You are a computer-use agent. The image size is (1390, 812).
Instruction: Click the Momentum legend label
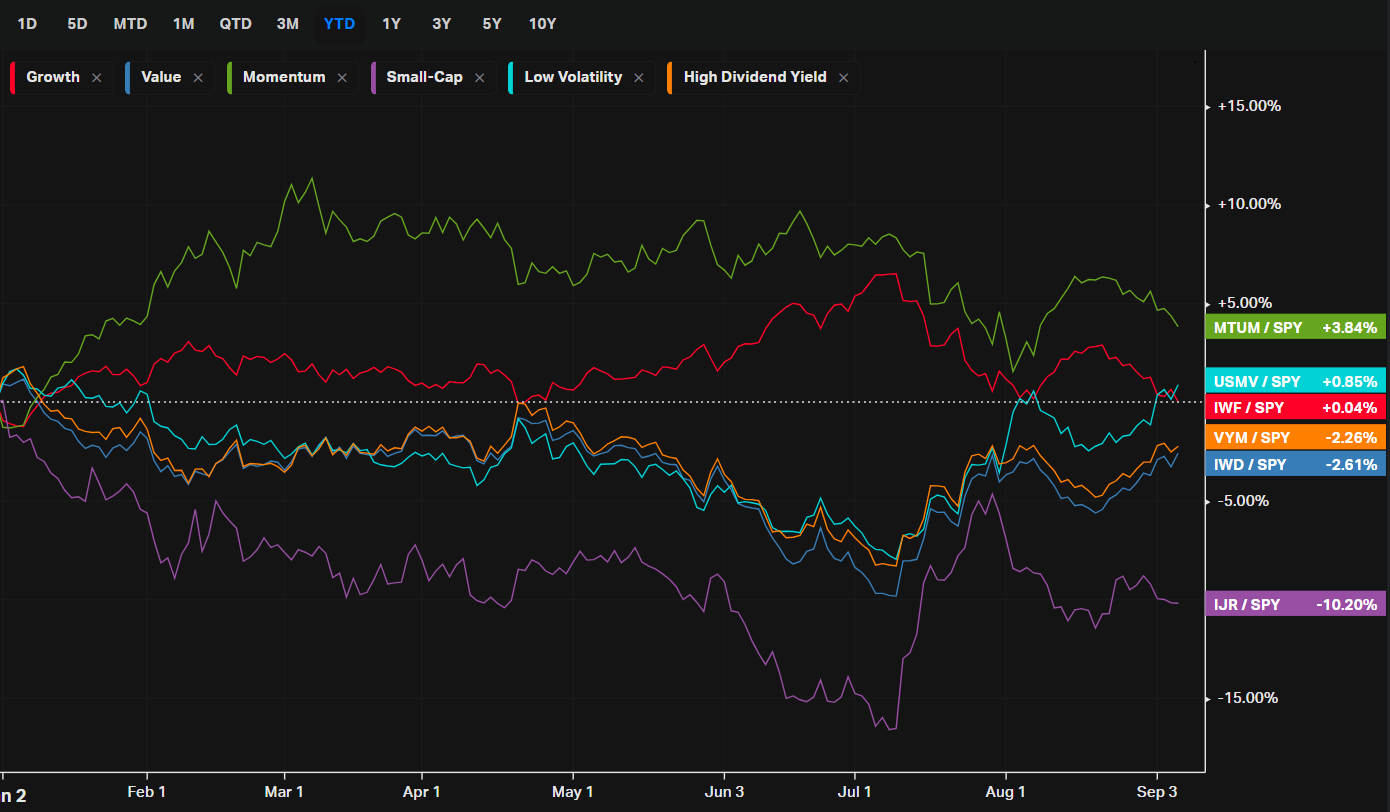click(x=284, y=77)
